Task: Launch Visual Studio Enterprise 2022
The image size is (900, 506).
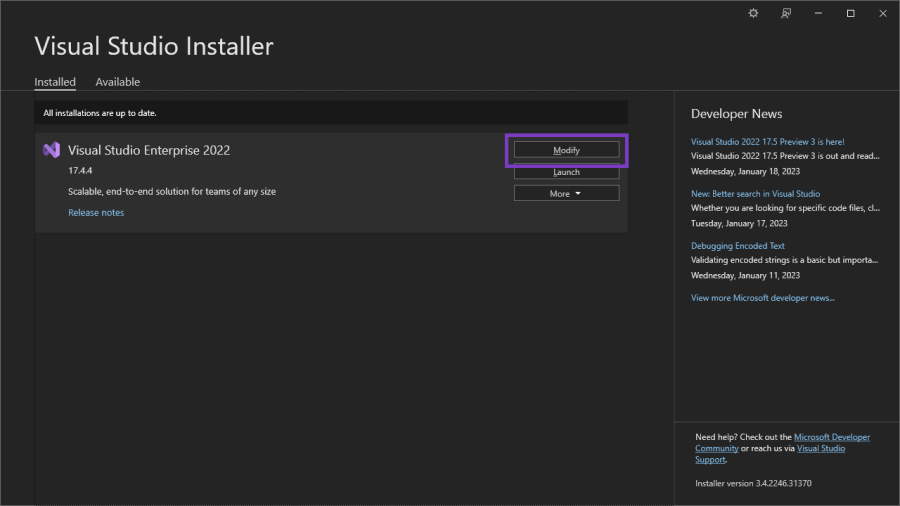Action: 567,172
